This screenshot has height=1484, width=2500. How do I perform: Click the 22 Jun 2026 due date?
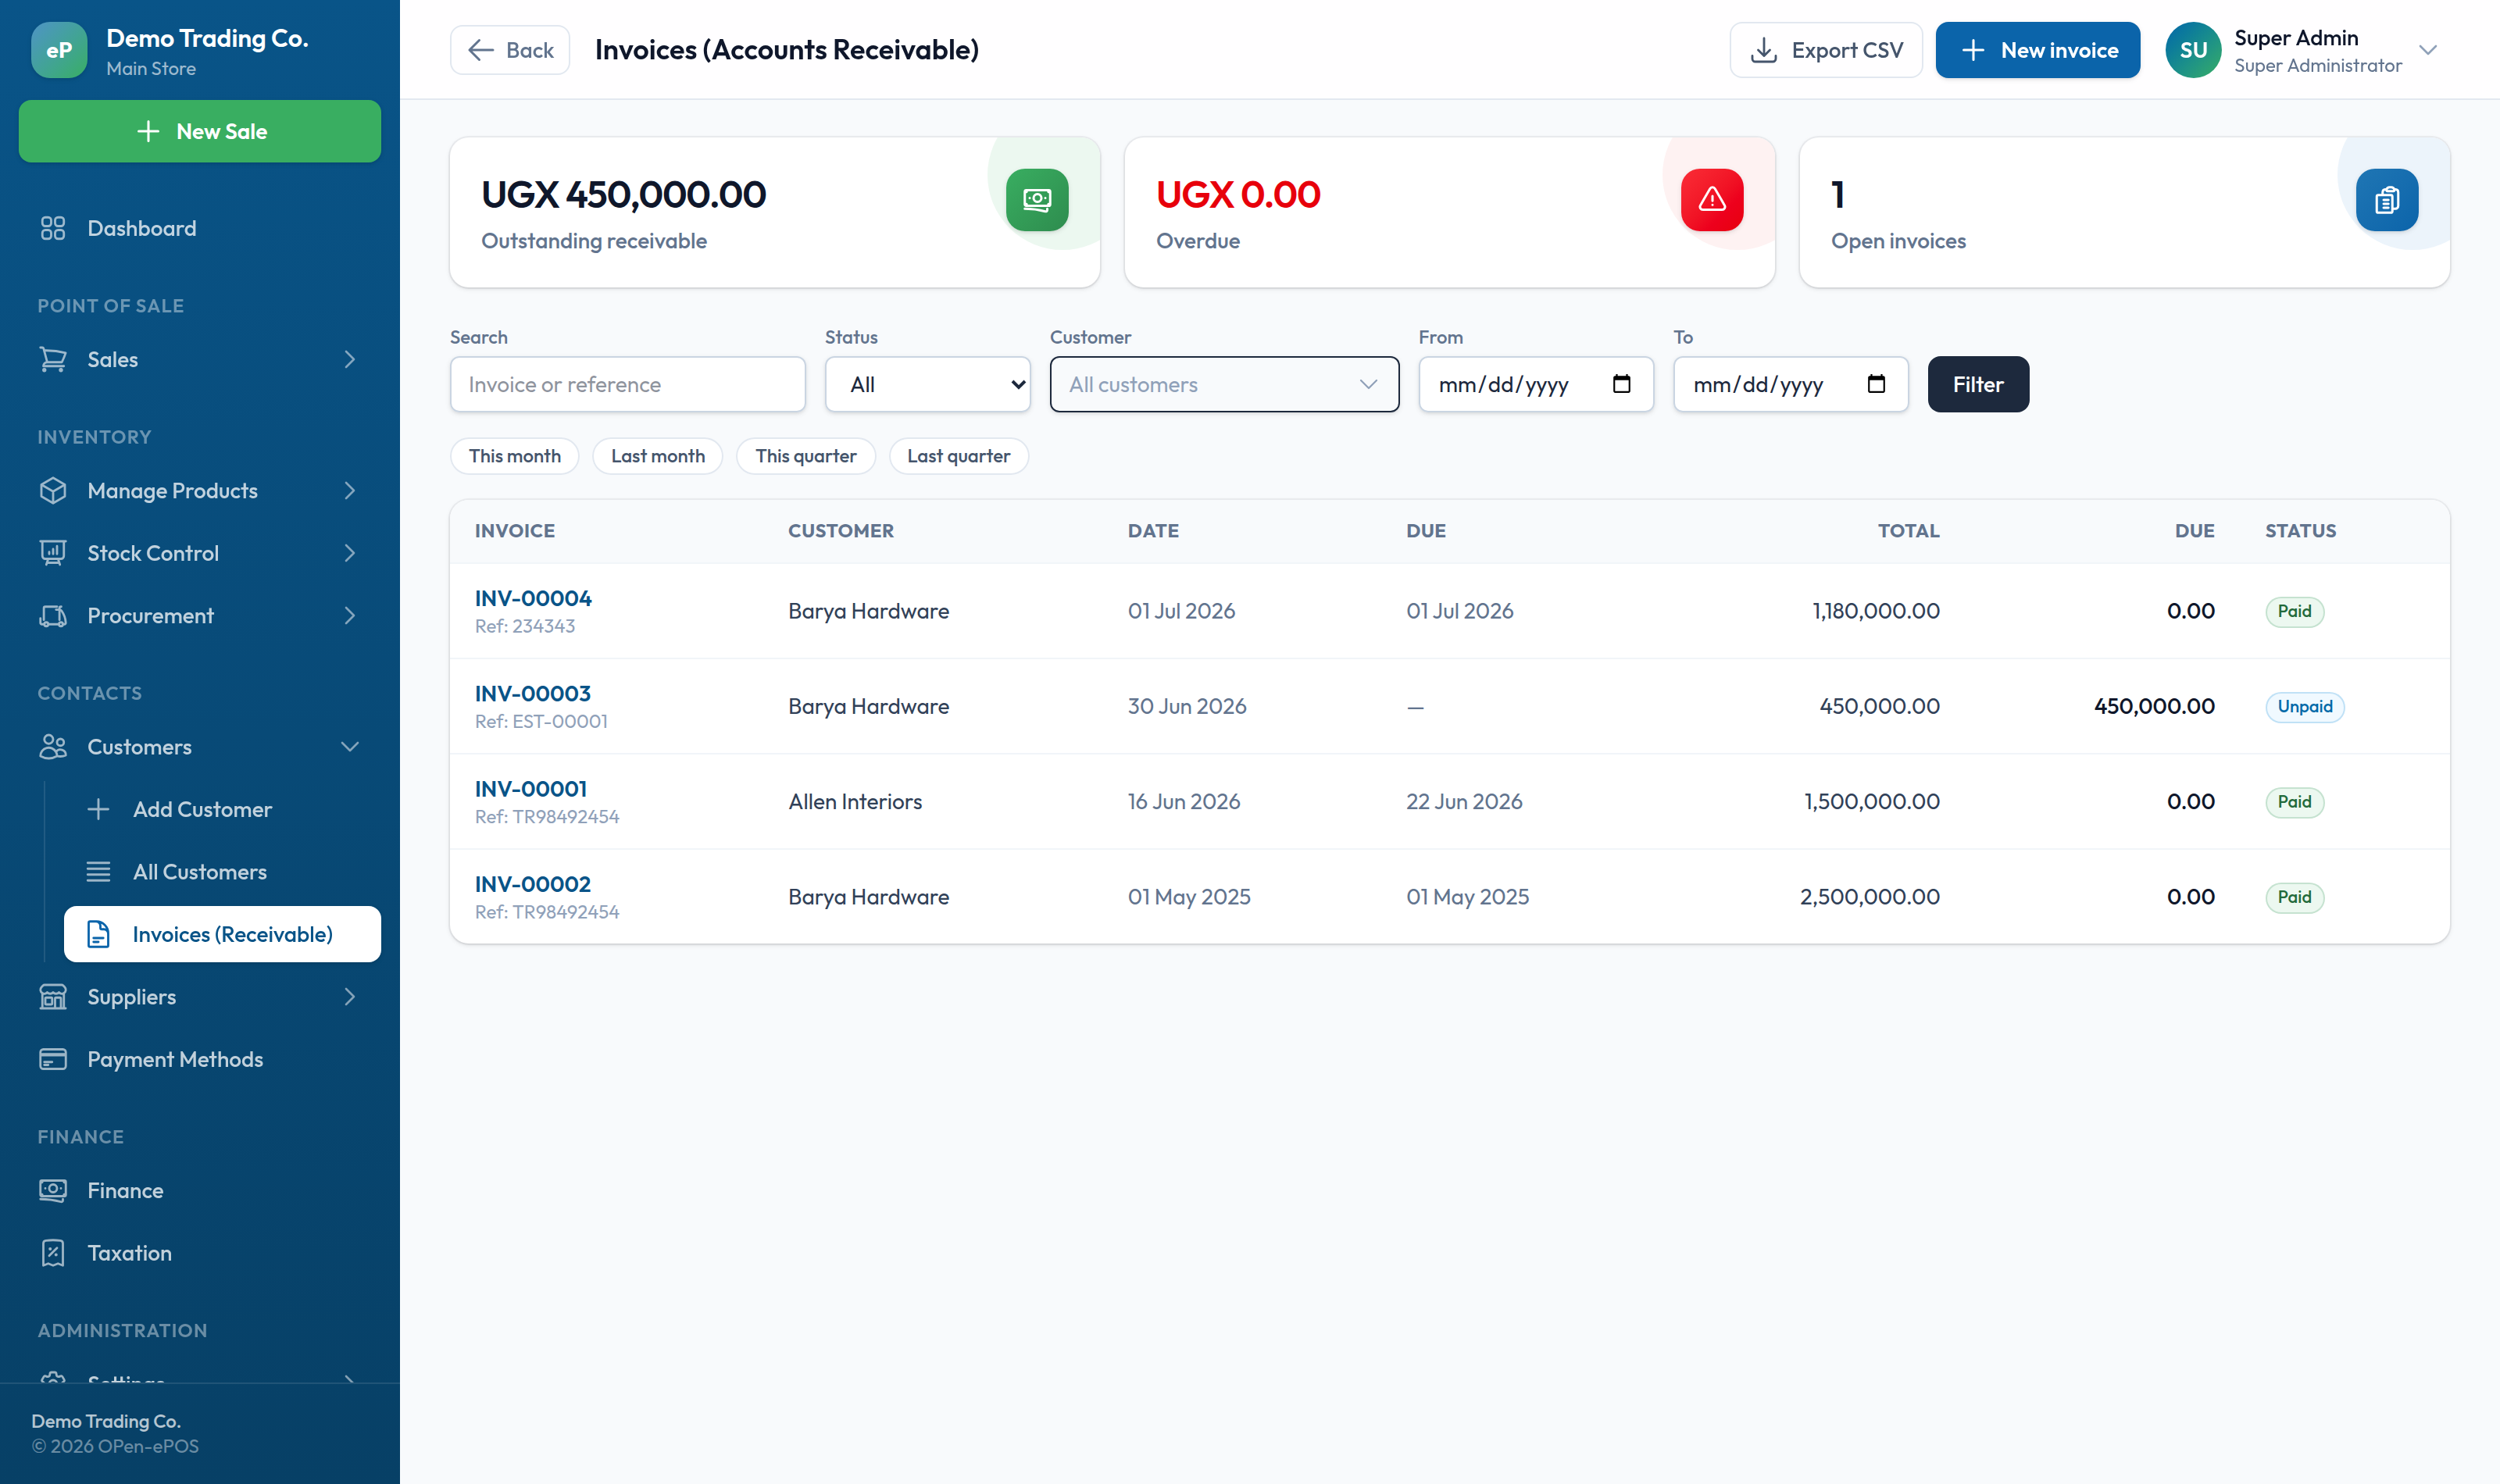1464,801
